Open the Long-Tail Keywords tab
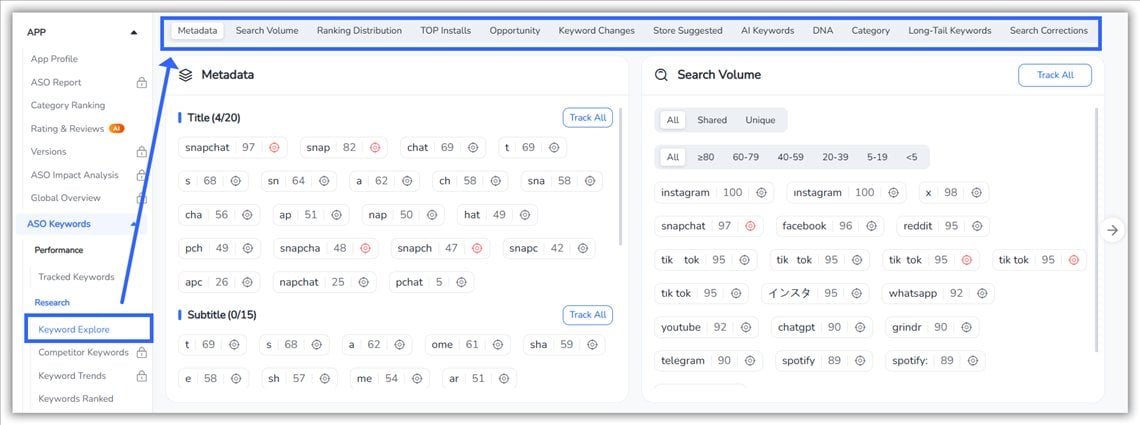Viewport: 1140px width, 425px height. (950, 31)
